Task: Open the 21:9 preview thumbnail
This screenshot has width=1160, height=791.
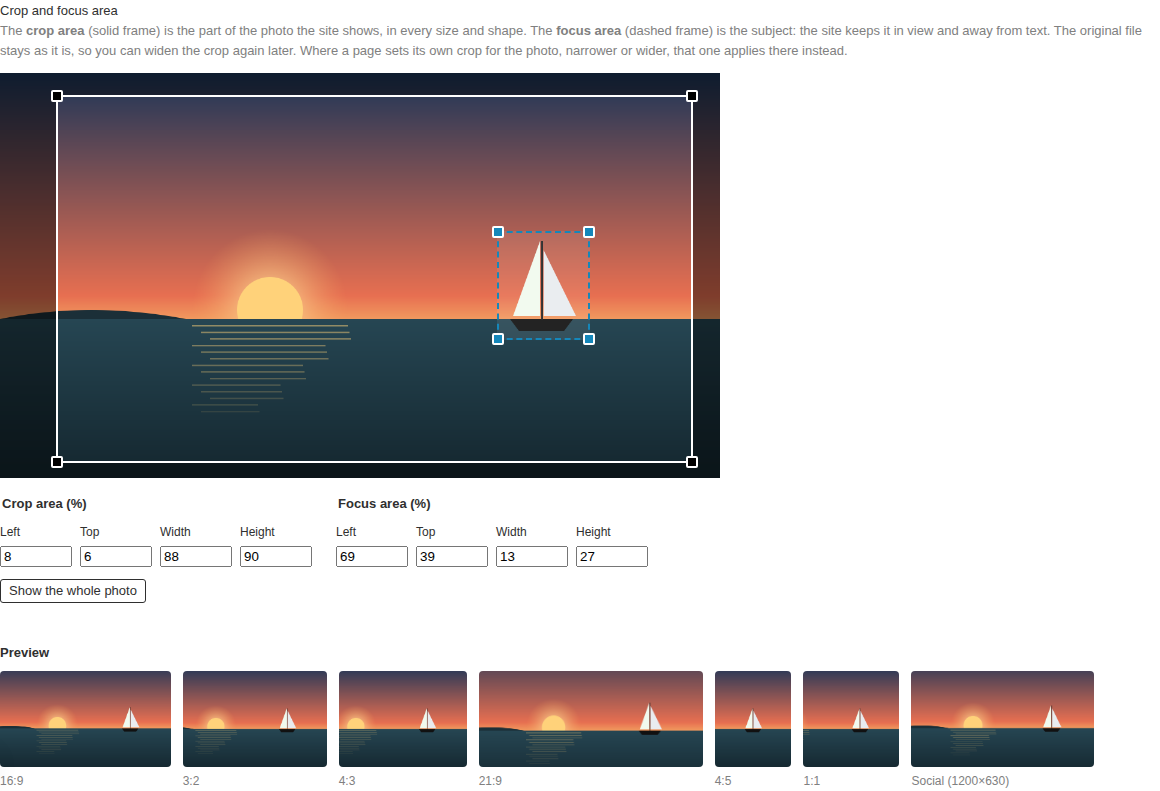Action: (x=591, y=718)
